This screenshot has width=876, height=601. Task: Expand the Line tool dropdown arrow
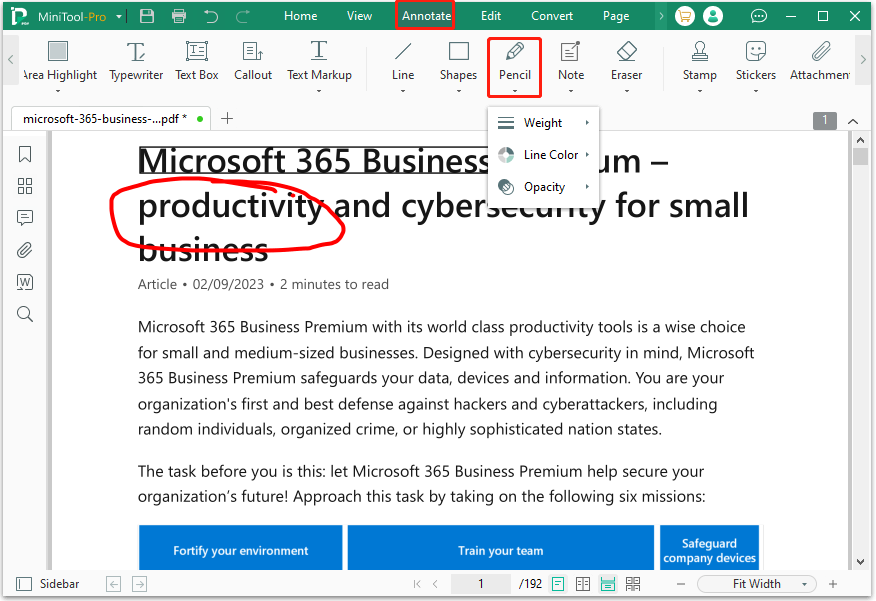403,90
